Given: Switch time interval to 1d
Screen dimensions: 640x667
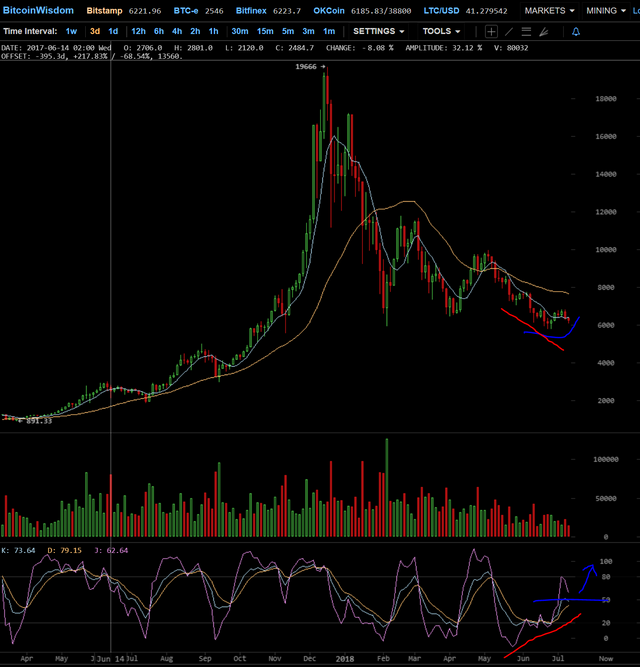Looking at the screenshot, I should (113, 31).
